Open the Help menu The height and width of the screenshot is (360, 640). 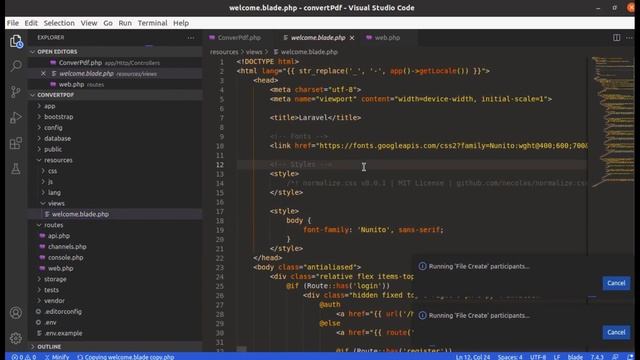pyautogui.click(x=181, y=23)
